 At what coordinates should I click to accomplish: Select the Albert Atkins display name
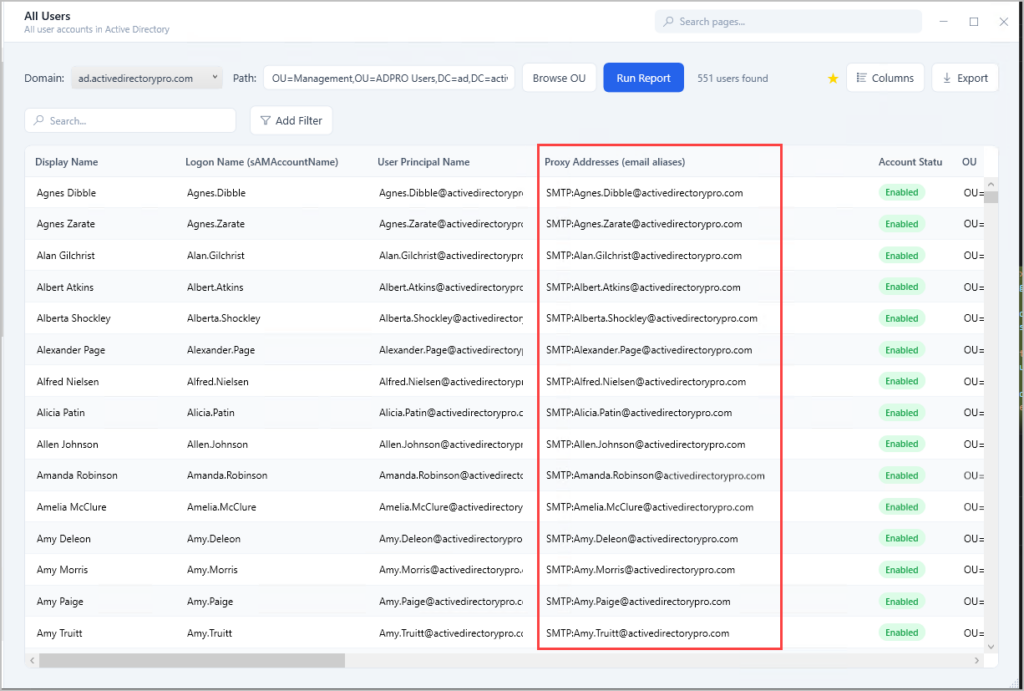[x=65, y=287]
